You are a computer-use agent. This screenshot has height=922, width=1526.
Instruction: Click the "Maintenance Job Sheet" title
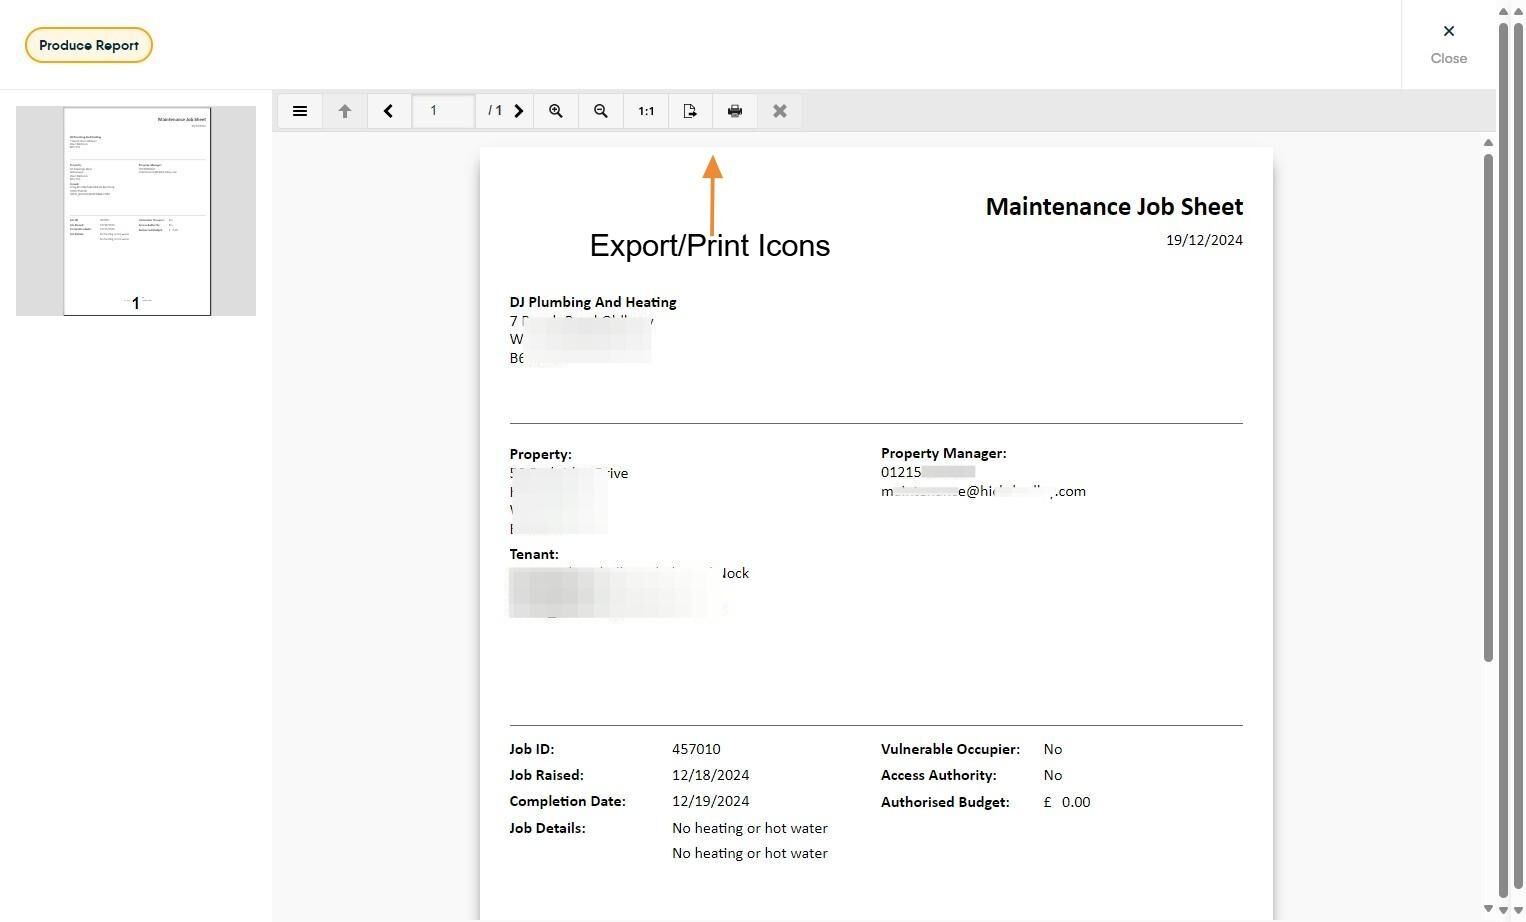1114,207
